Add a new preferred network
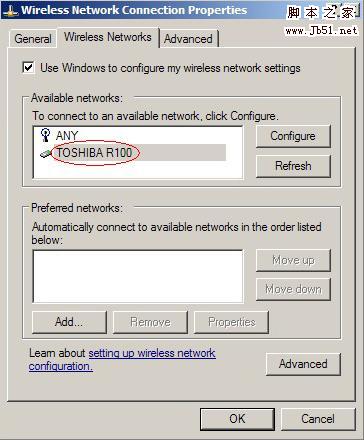Screen dimensions: 364x440 (x=69, y=322)
